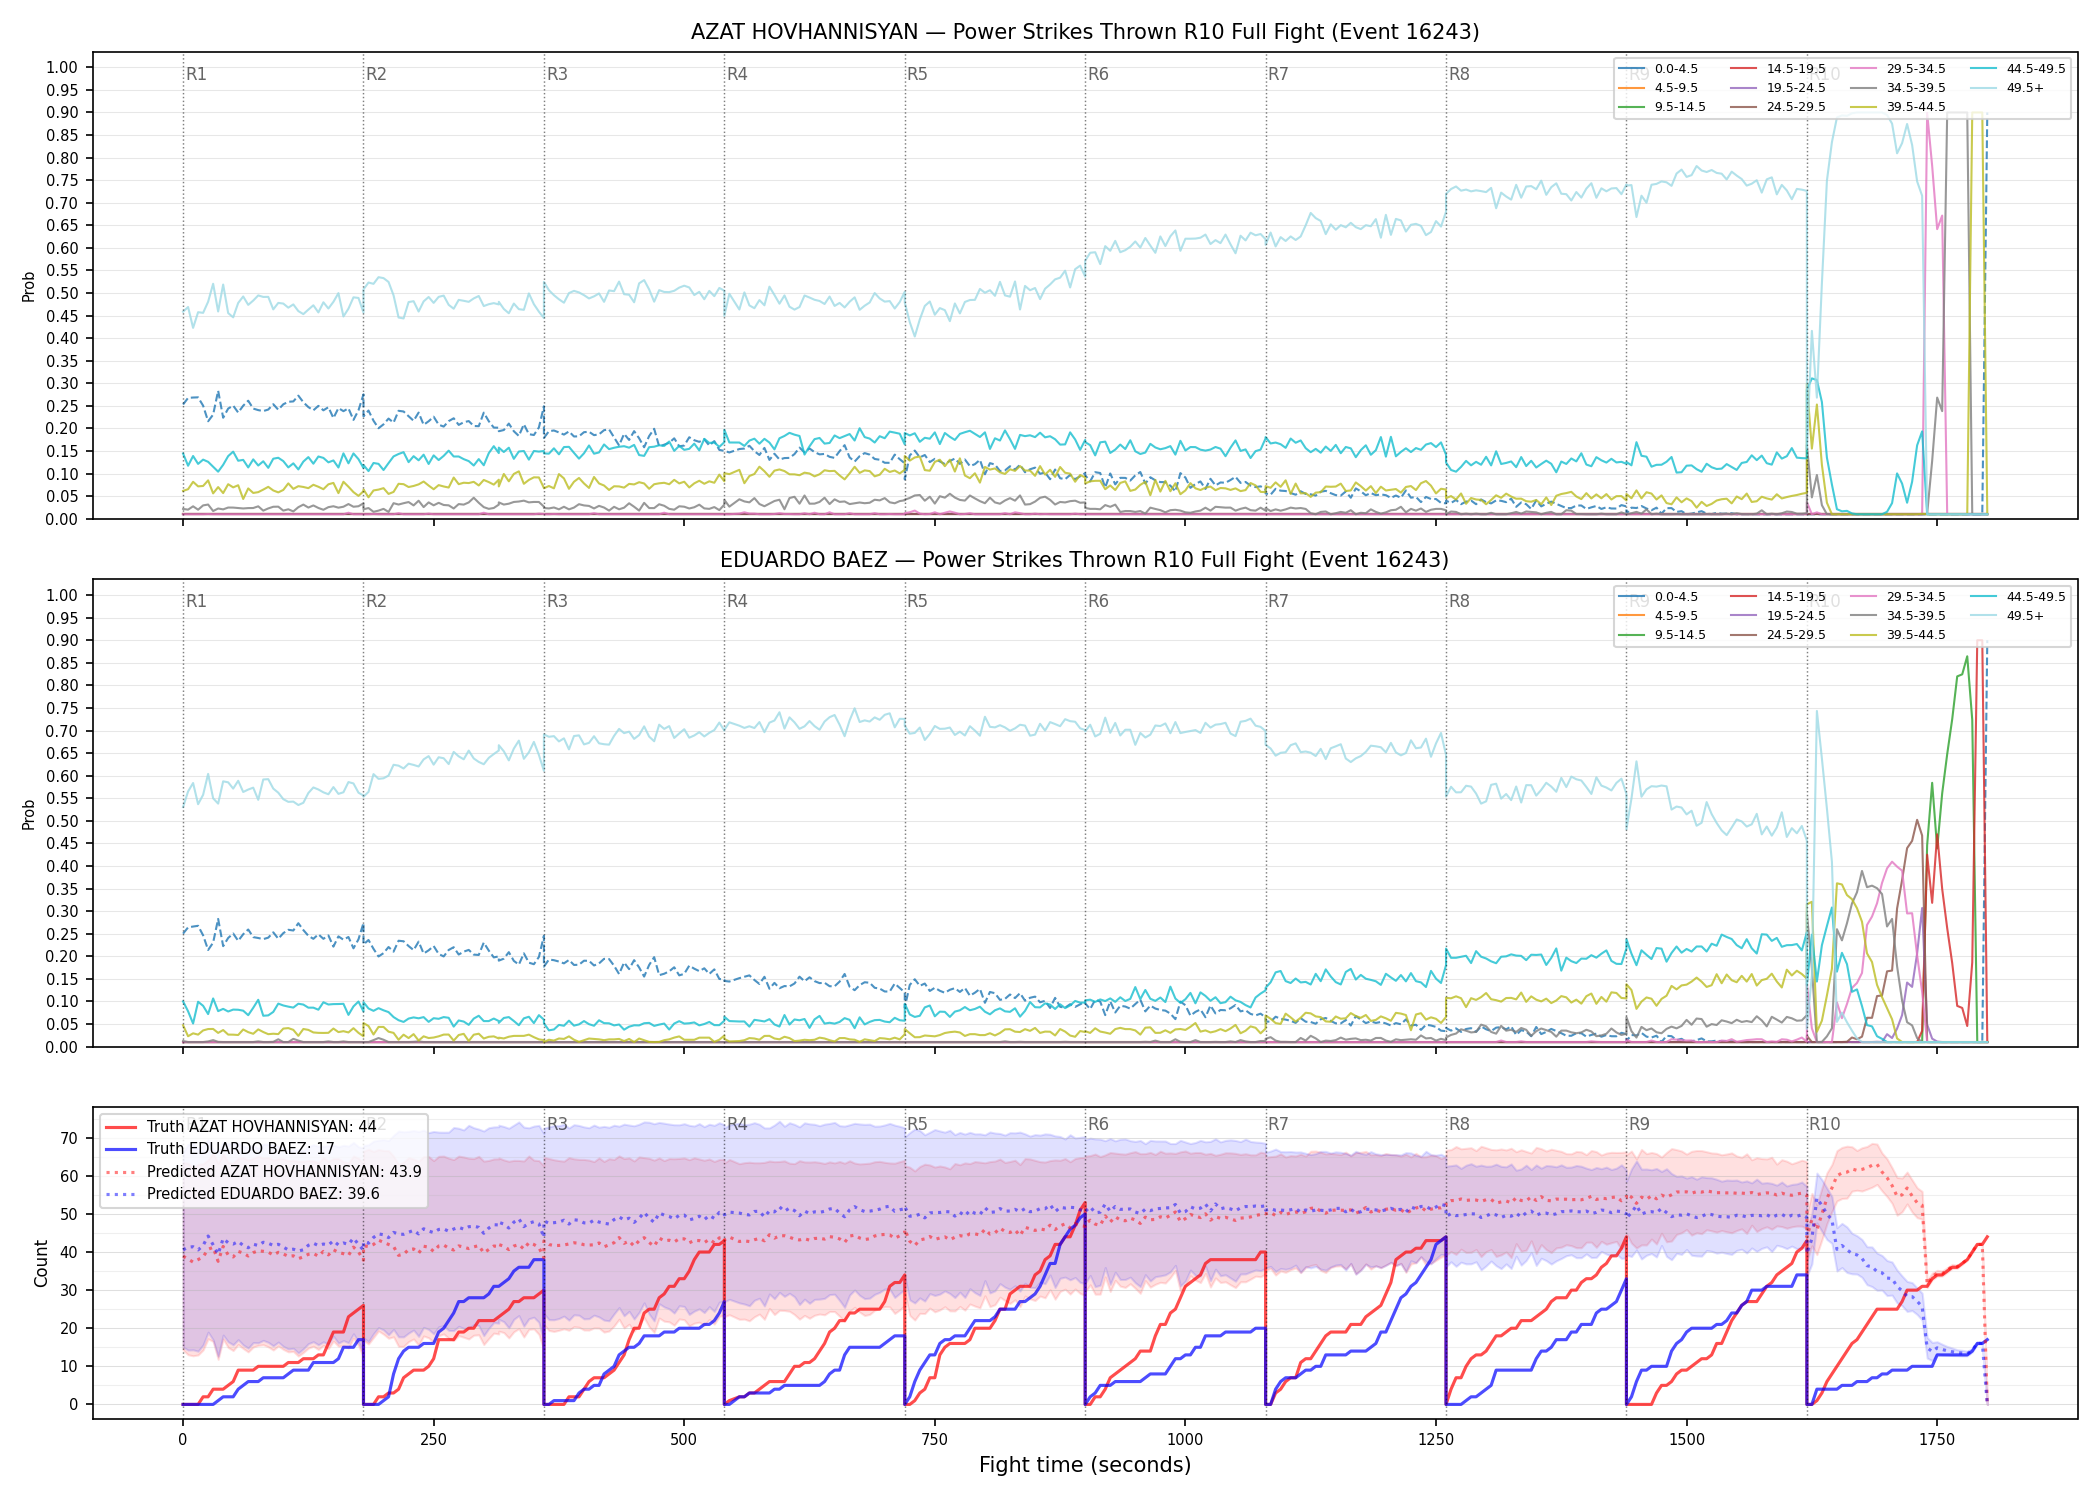Select the R3 round marker in Baez chart
The width and height of the screenshot is (2100, 1500).
(557, 601)
